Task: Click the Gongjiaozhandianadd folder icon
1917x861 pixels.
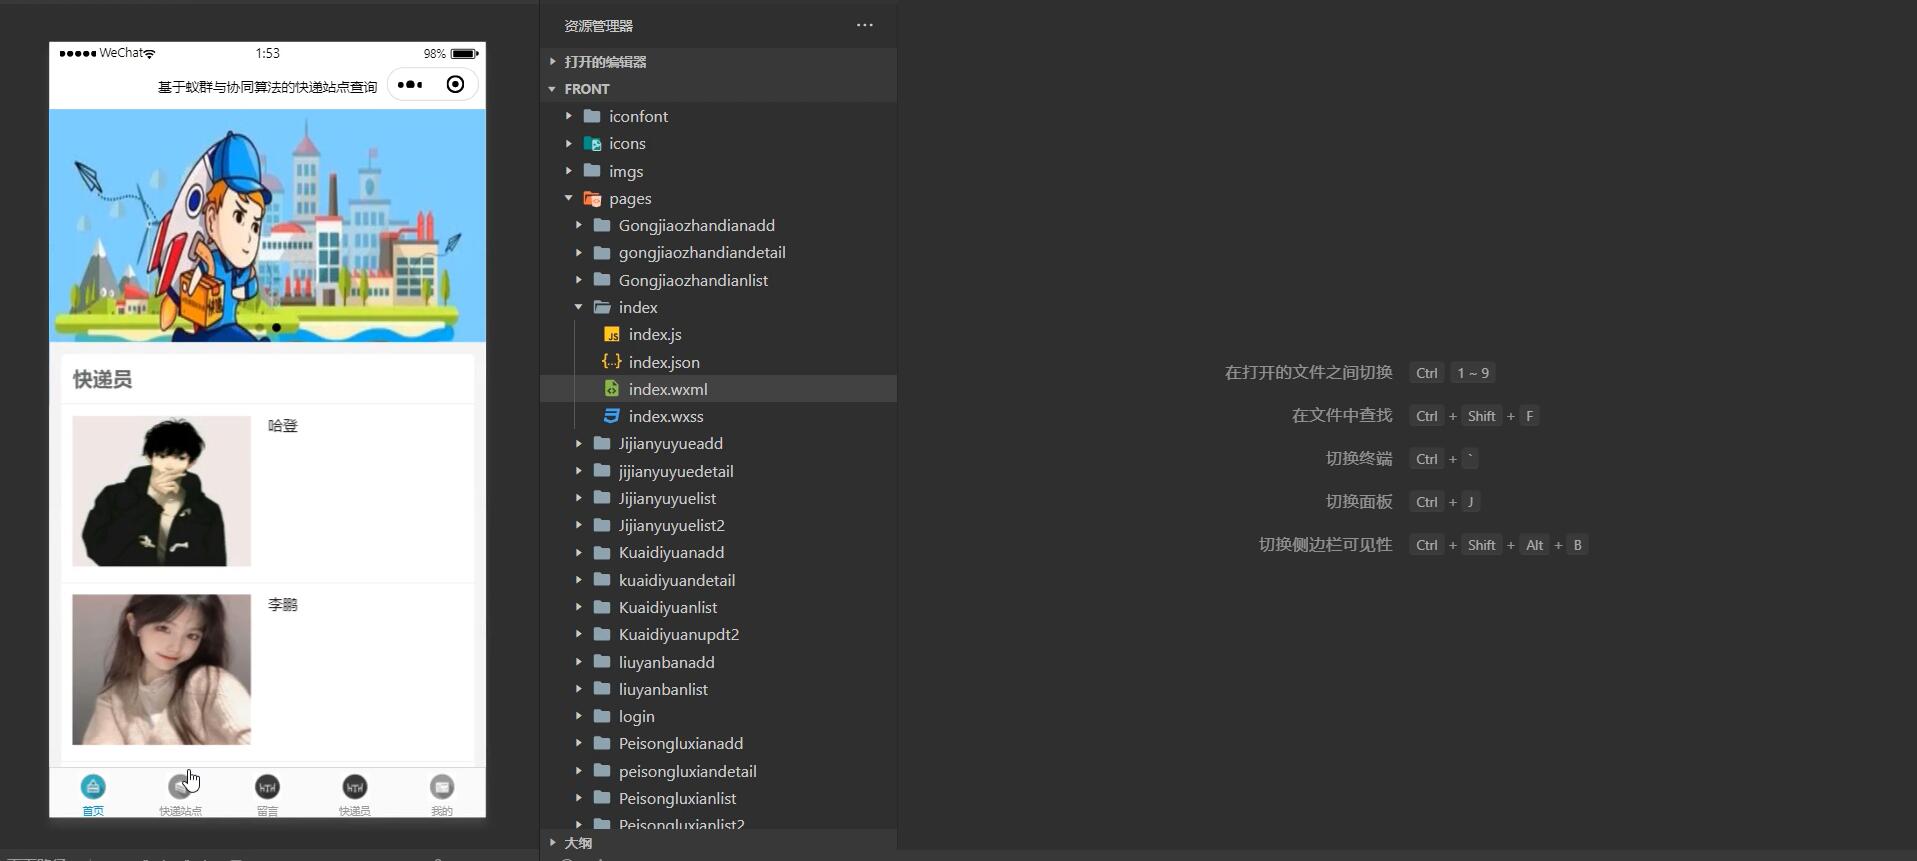Action: pyautogui.click(x=602, y=225)
